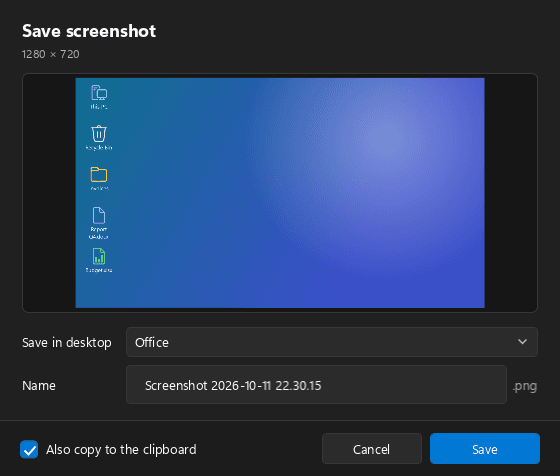The image size is (560, 476).
Task: Uncheck Also copy to the clipboard
Action: coord(29,449)
